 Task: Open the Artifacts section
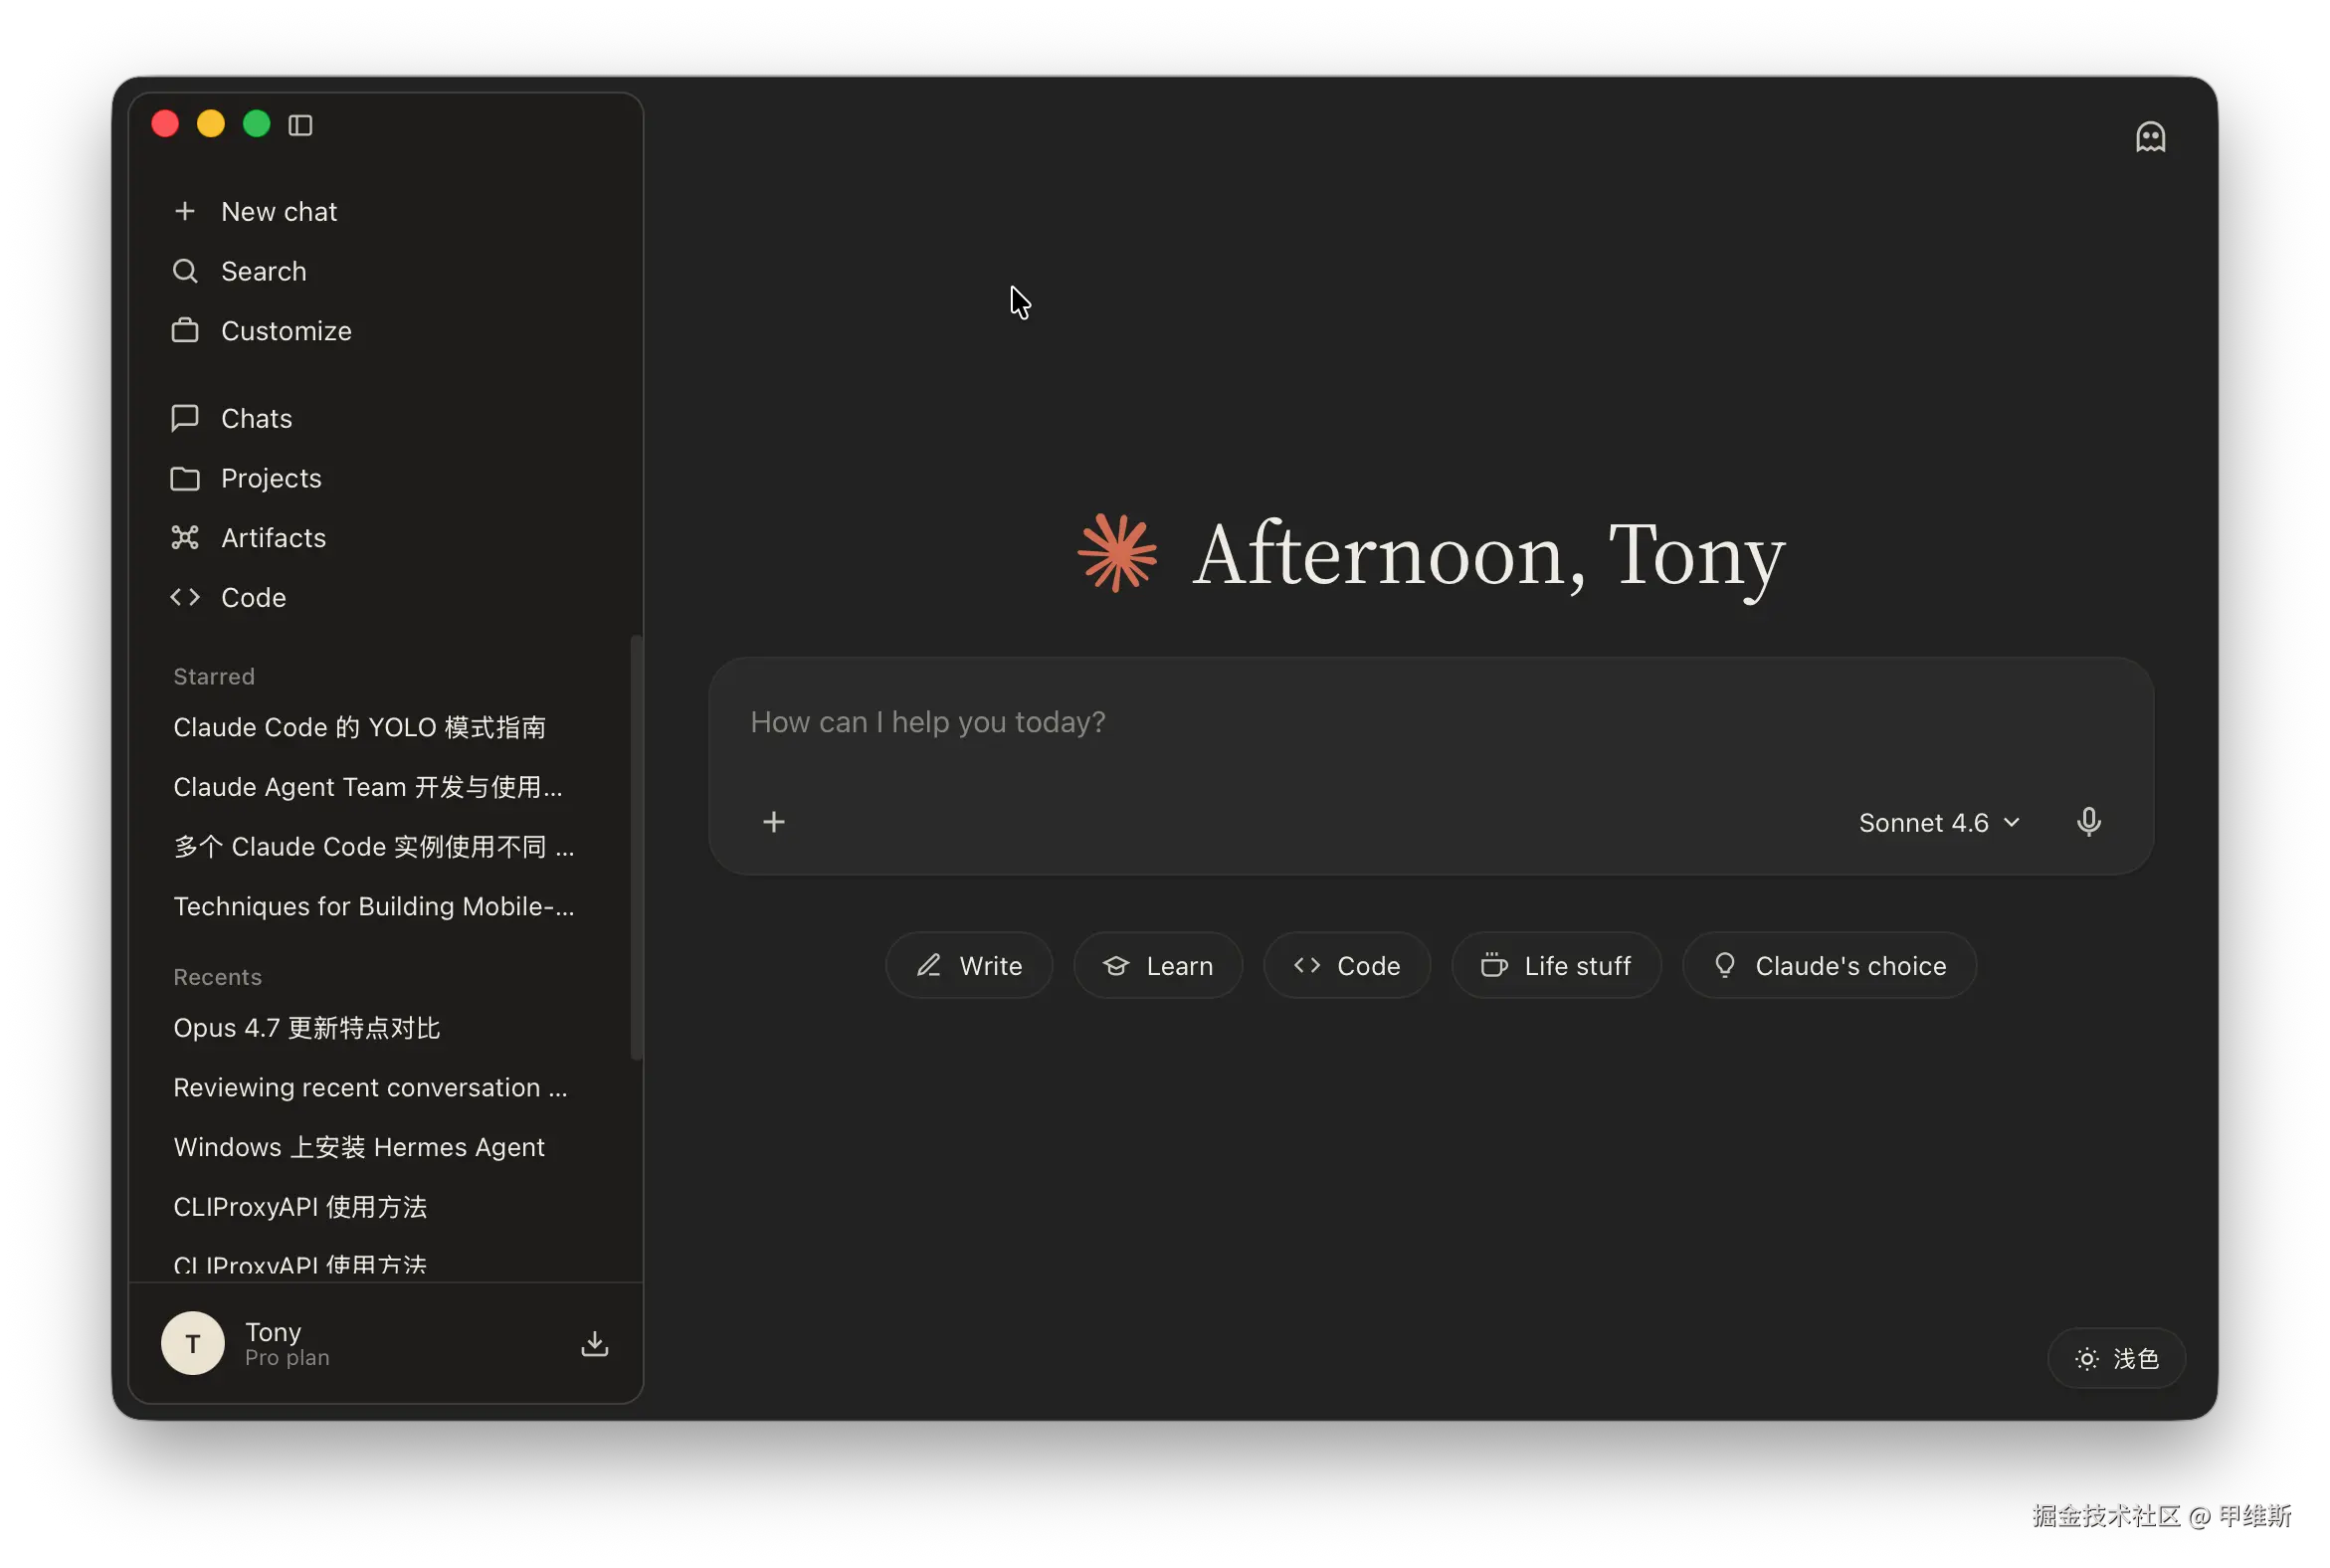[x=273, y=538]
